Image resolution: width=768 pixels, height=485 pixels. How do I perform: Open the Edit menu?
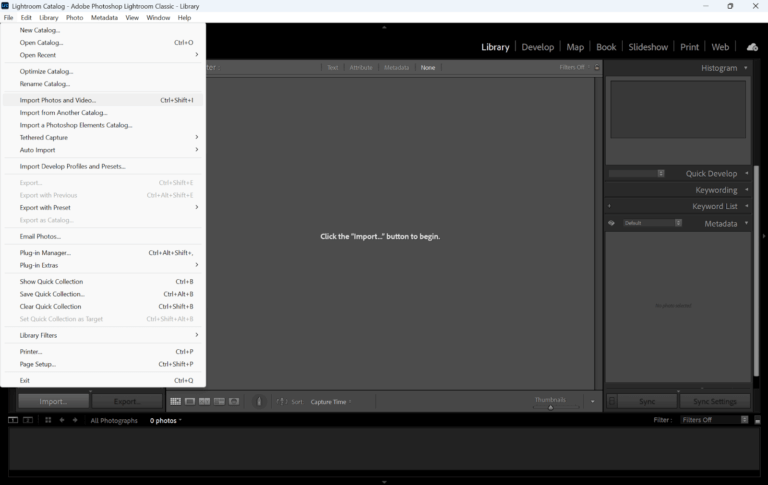26,17
